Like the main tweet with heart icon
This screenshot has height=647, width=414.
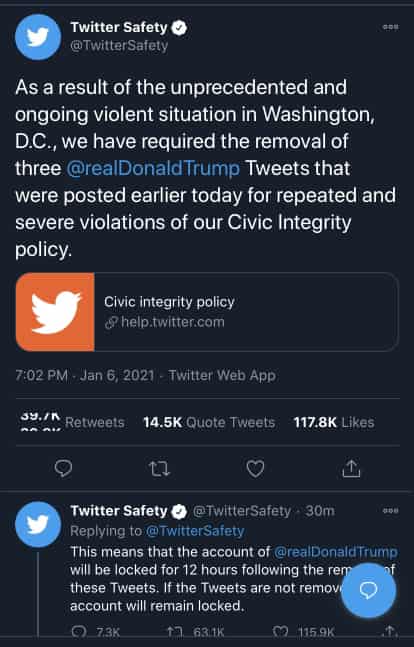[x=255, y=469]
